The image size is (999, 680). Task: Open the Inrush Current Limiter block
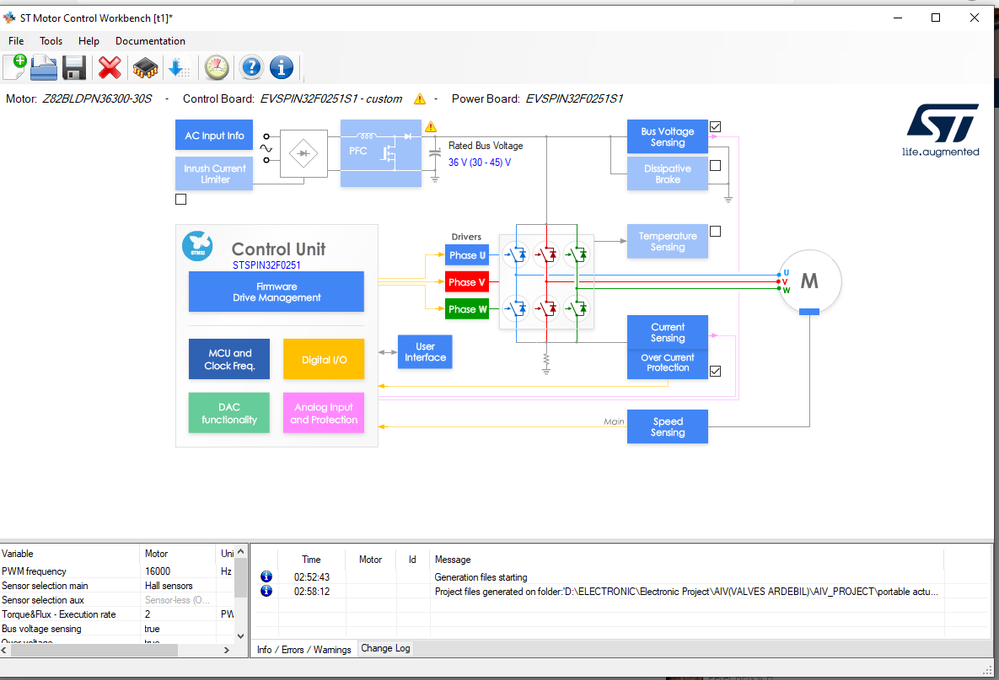(214, 173)
